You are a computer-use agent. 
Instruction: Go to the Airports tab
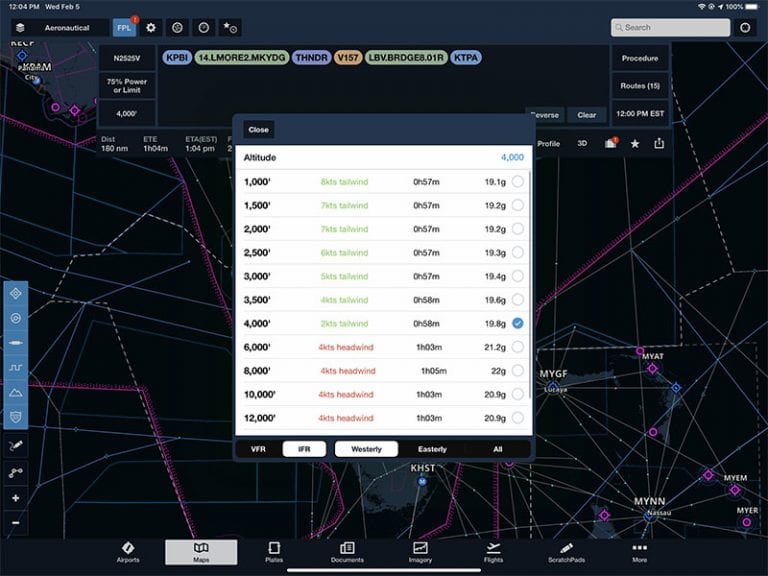[128, 552]
